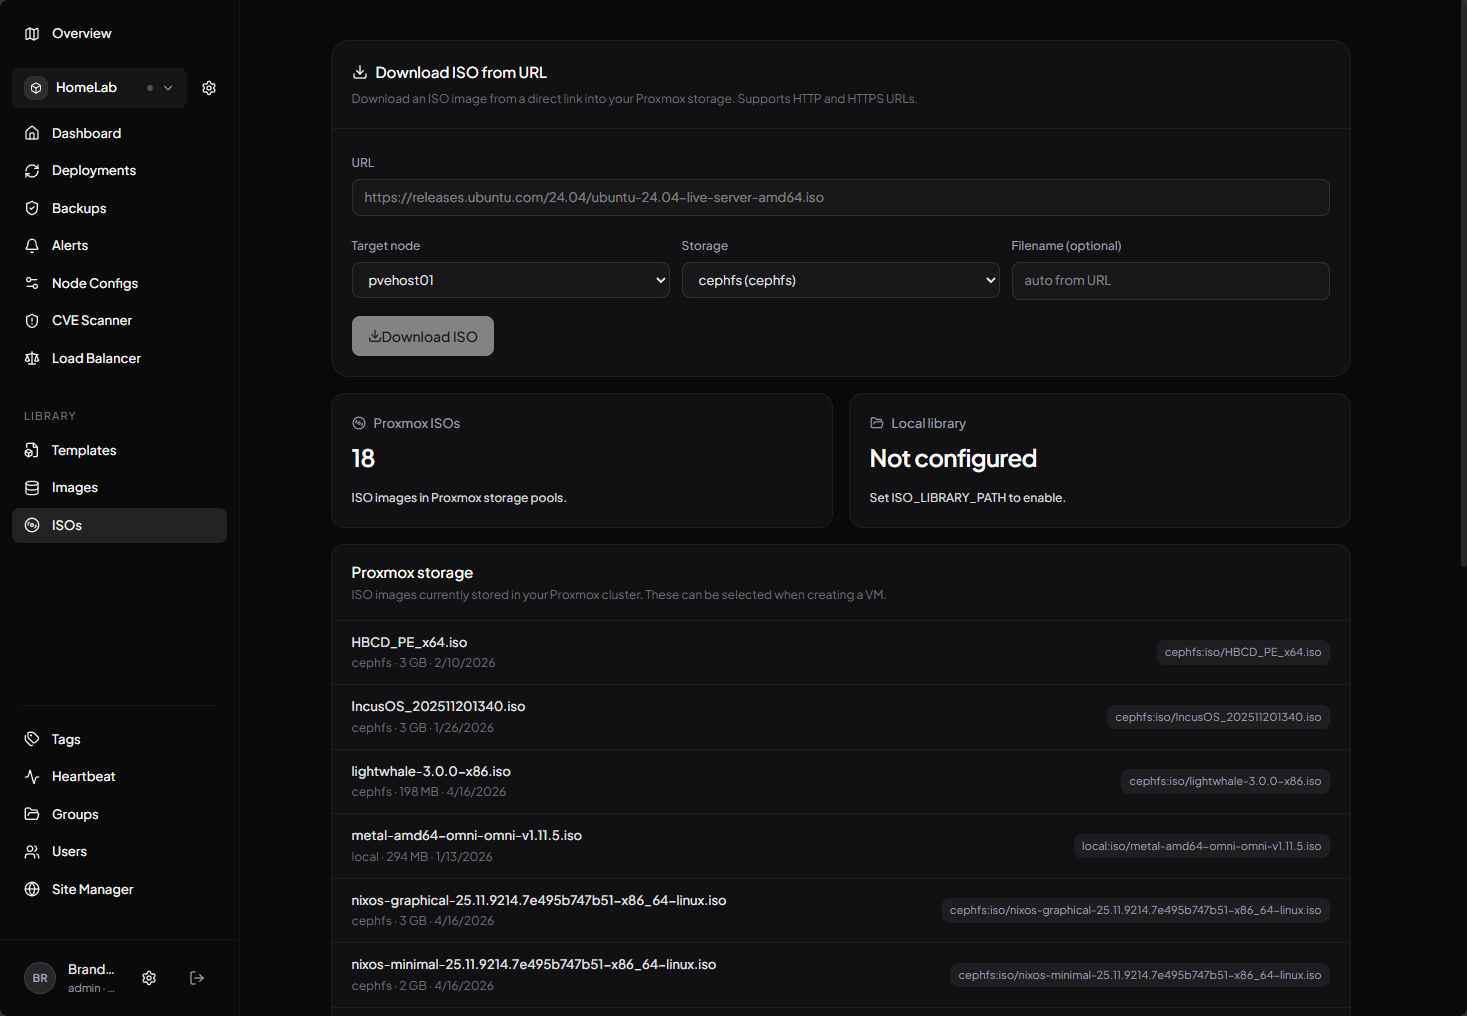Click the settings gear next to HomeLab

coord(209,88)
